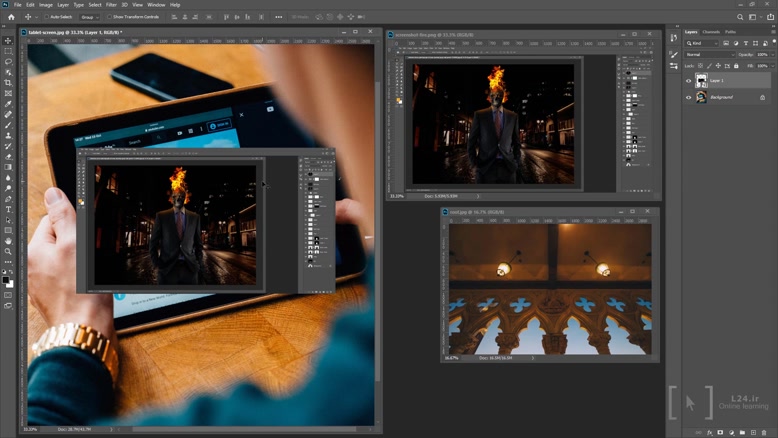Select the Rectangular Marquee tool

[8, 50]
